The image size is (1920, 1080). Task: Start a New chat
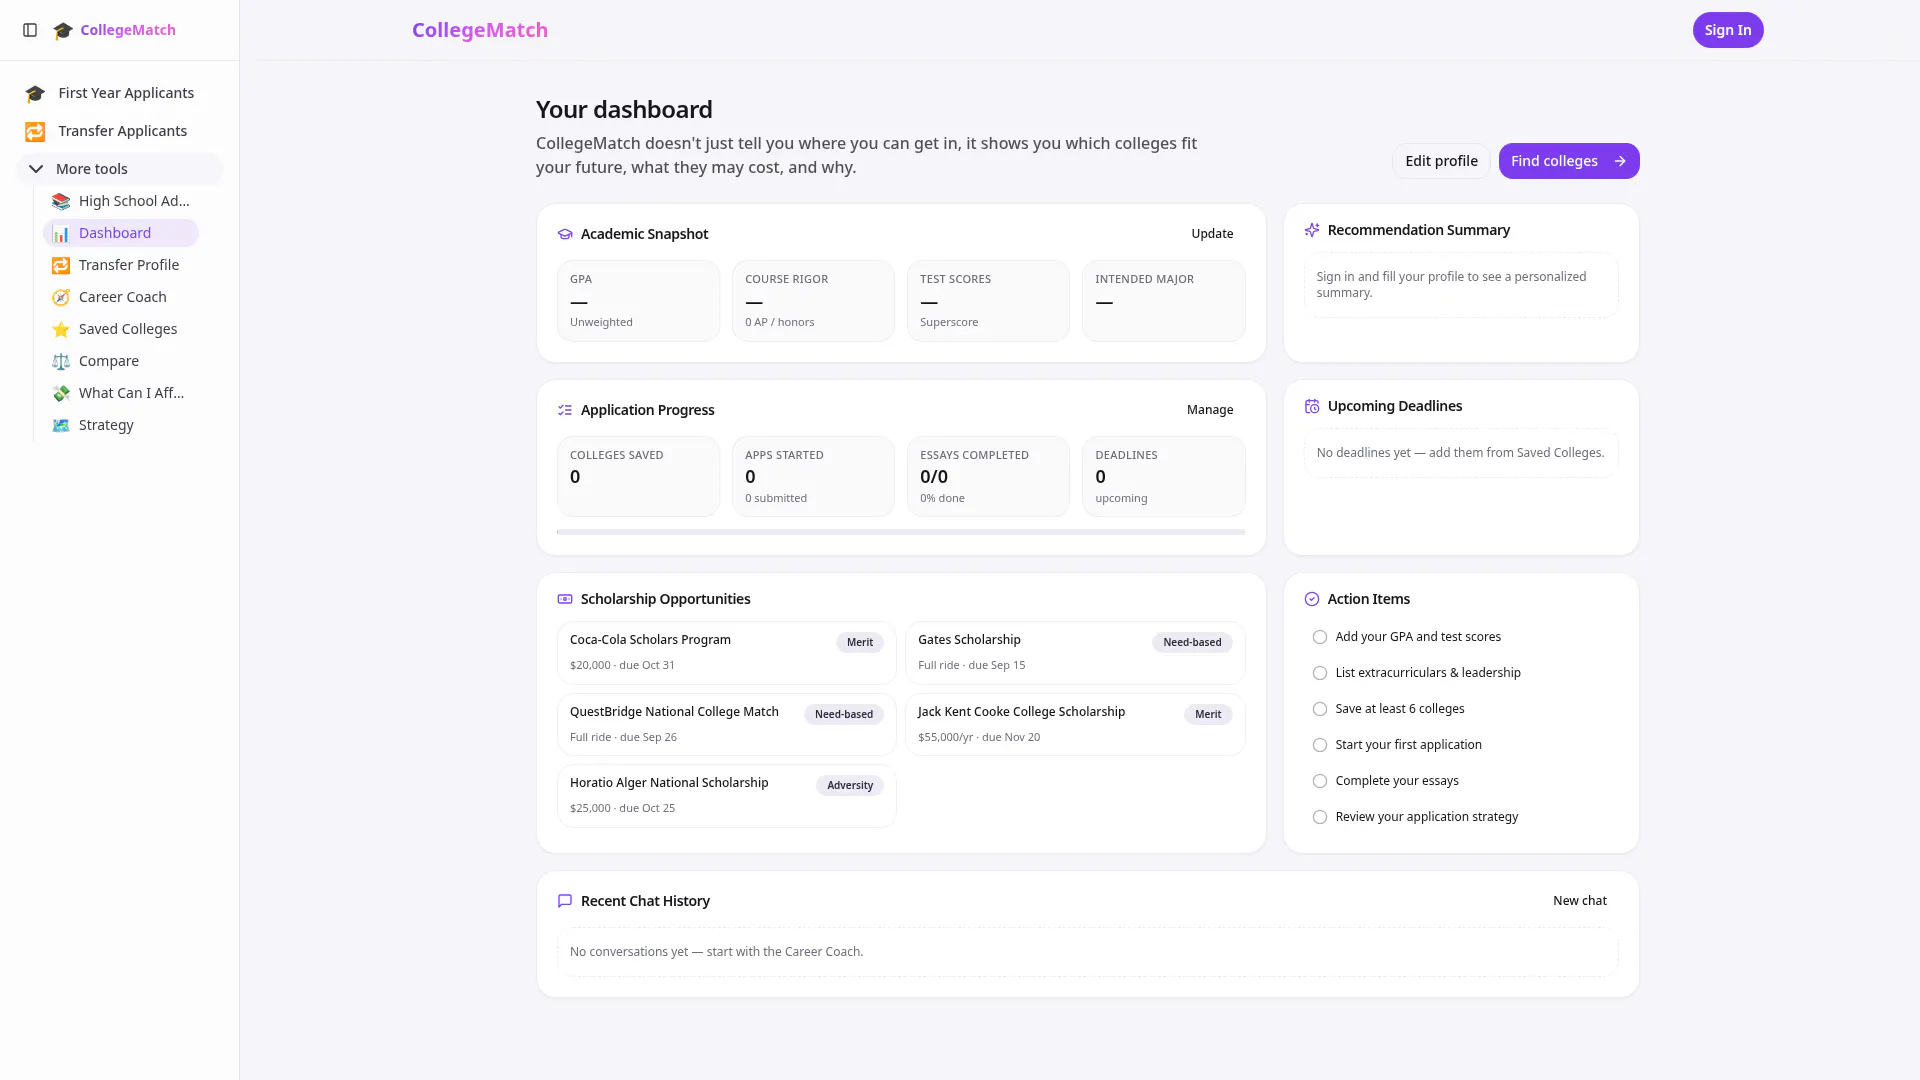point(1580,901)
